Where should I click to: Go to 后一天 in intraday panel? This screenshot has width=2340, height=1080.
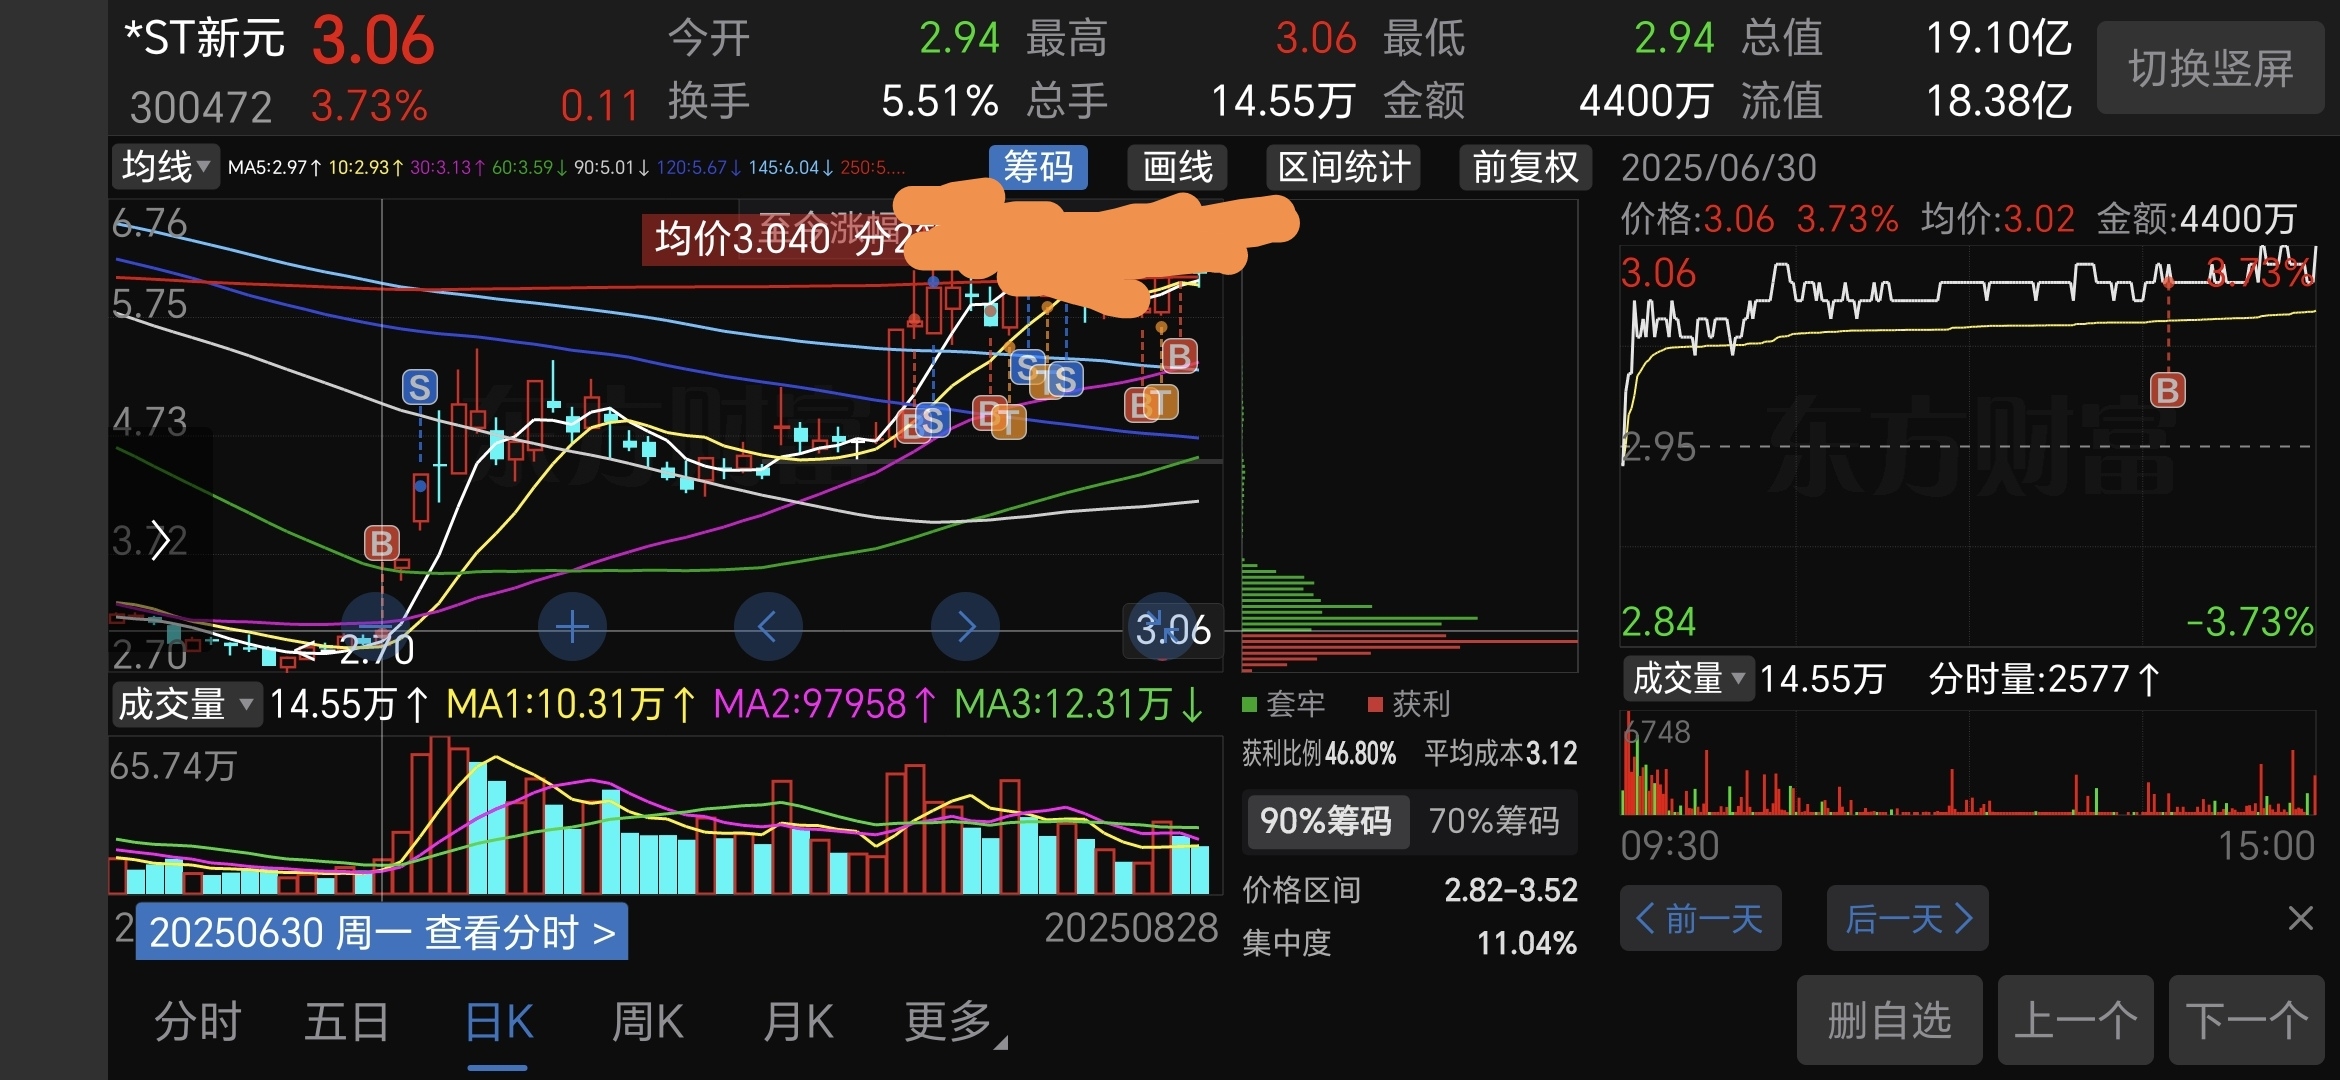(x=1906, y=918)
